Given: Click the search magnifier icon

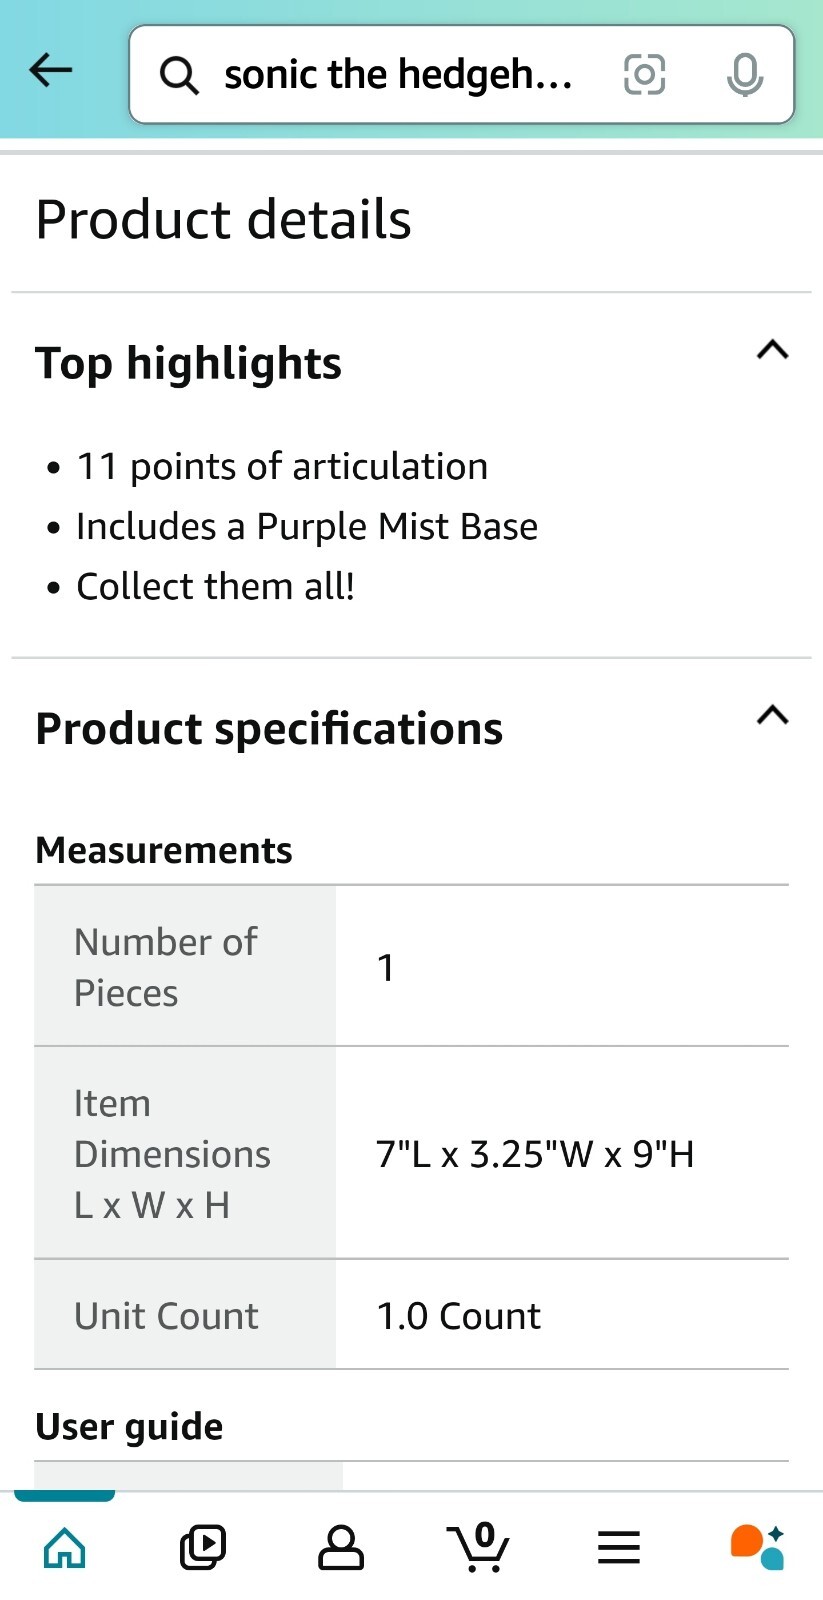Looking at the screenshot, I should coord(179,75).
